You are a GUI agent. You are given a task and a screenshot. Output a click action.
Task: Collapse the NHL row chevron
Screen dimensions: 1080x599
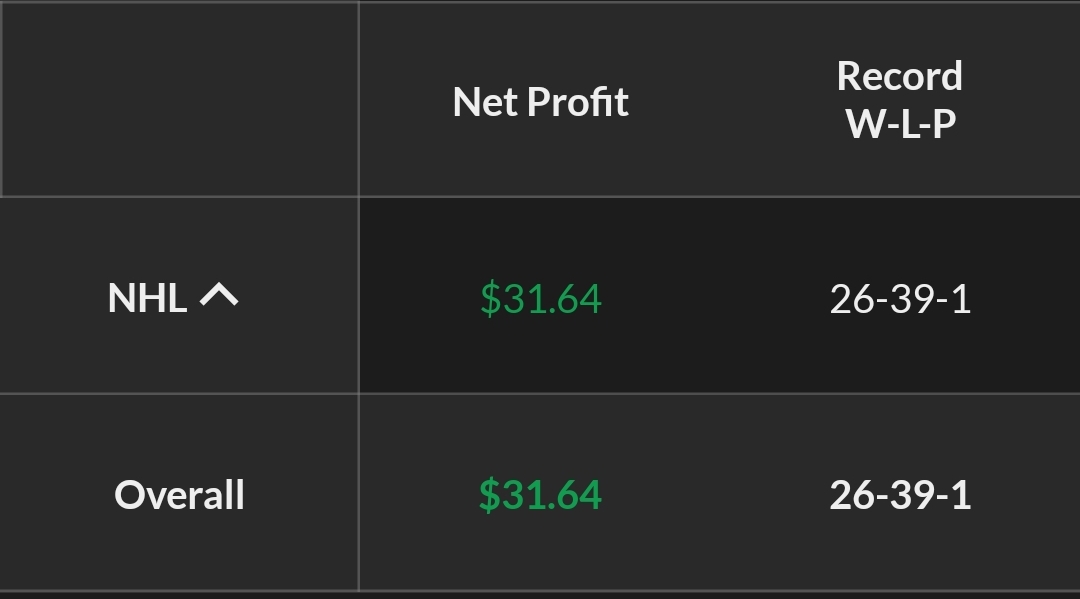(x=219, y=296)
